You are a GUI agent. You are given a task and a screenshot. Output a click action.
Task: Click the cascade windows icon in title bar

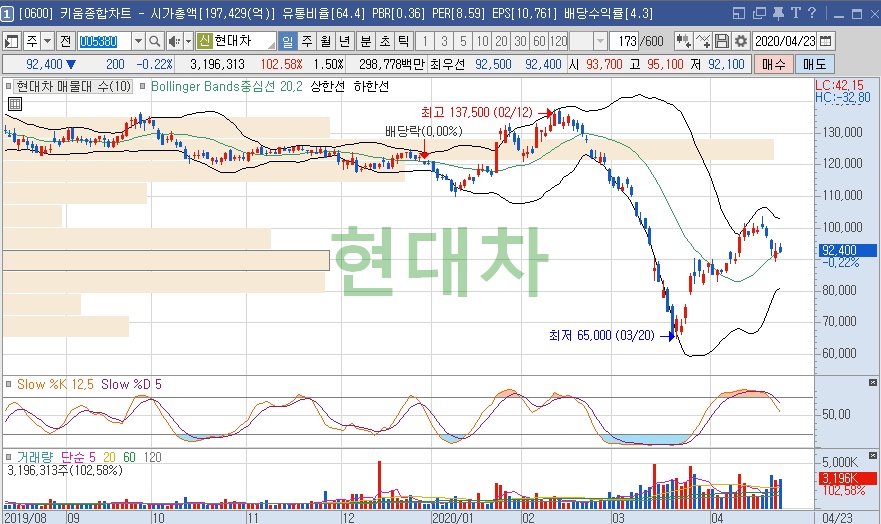tap(759, 13)
